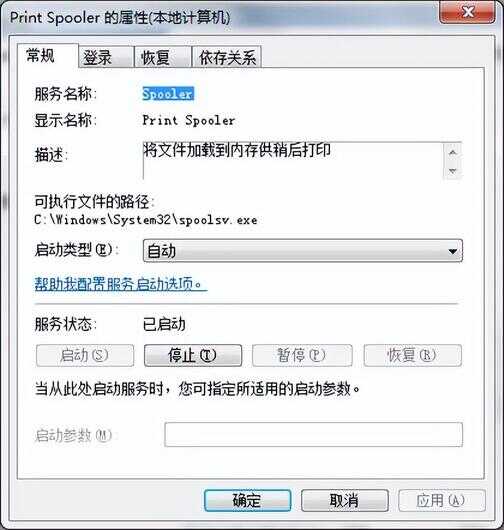Click the 常规 tab
This screenshot has height=530, width=504.
[48, 56]
